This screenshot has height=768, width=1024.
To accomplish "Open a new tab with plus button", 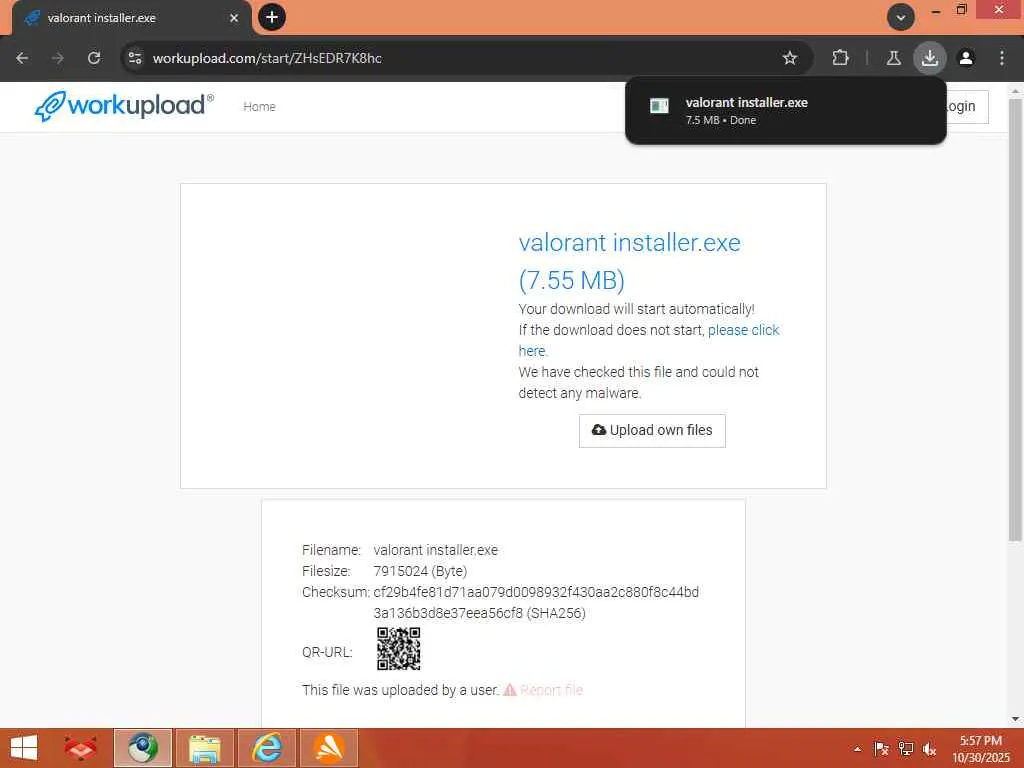I will tap(272, 17).
